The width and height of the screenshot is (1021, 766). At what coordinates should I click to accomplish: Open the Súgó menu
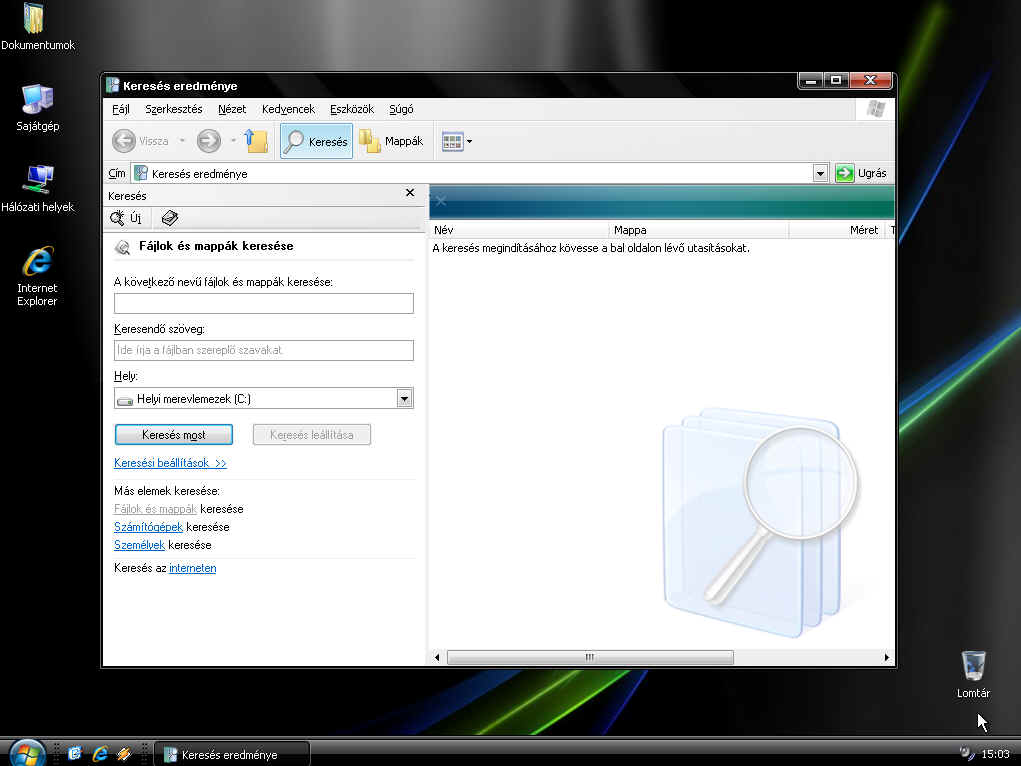click(x=401, y=109)
